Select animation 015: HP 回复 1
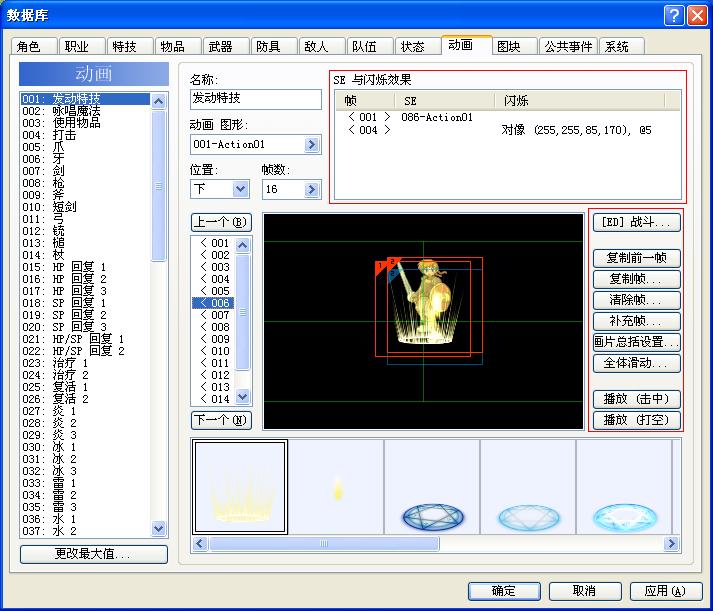 tap(85, 267)
